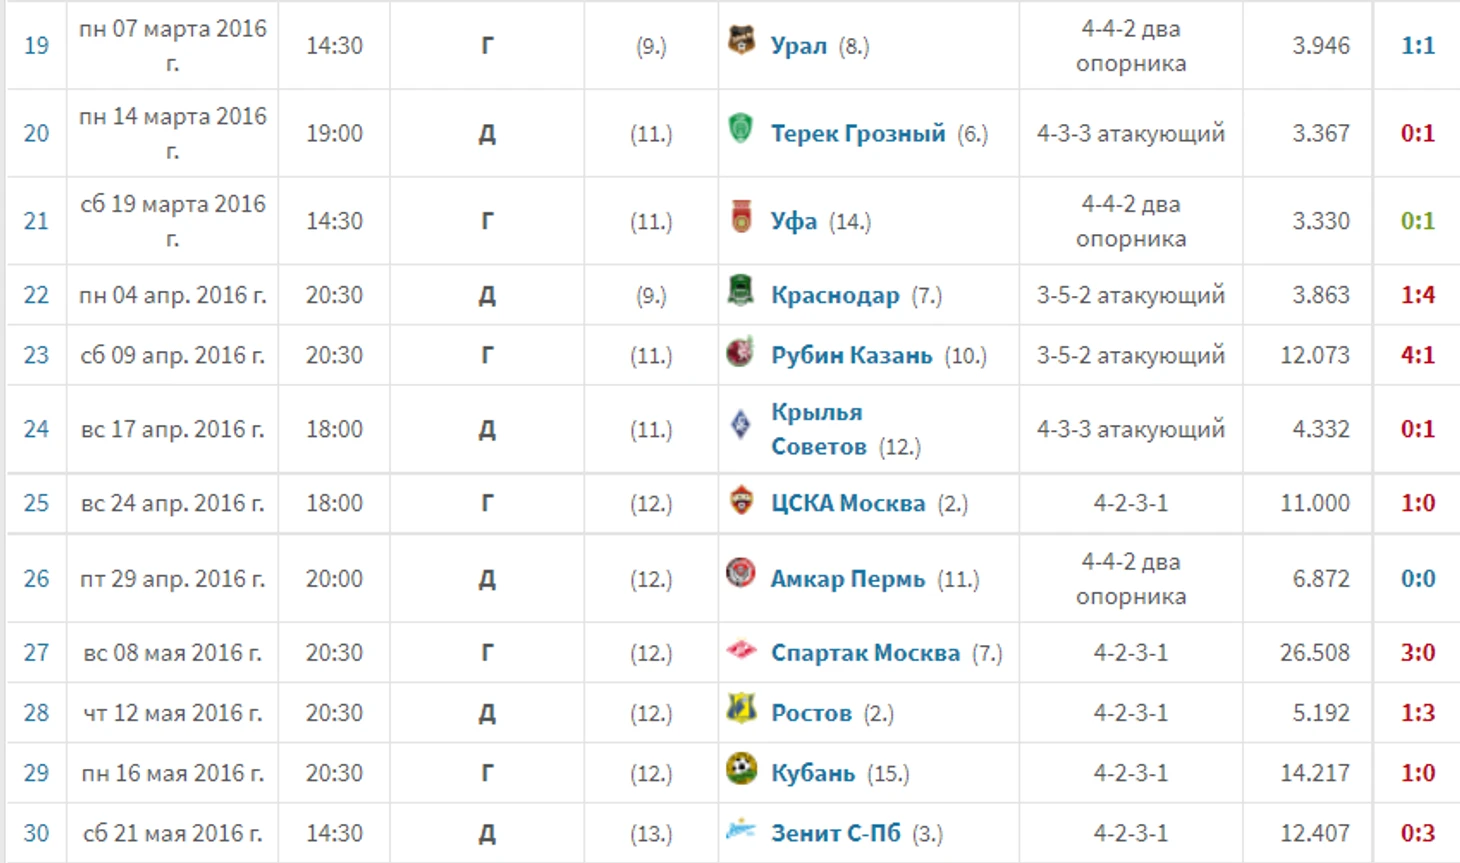The image size is (1460, 863).
Task: Click the Терек Грозный club crest icon
Action: pos(741,128)
